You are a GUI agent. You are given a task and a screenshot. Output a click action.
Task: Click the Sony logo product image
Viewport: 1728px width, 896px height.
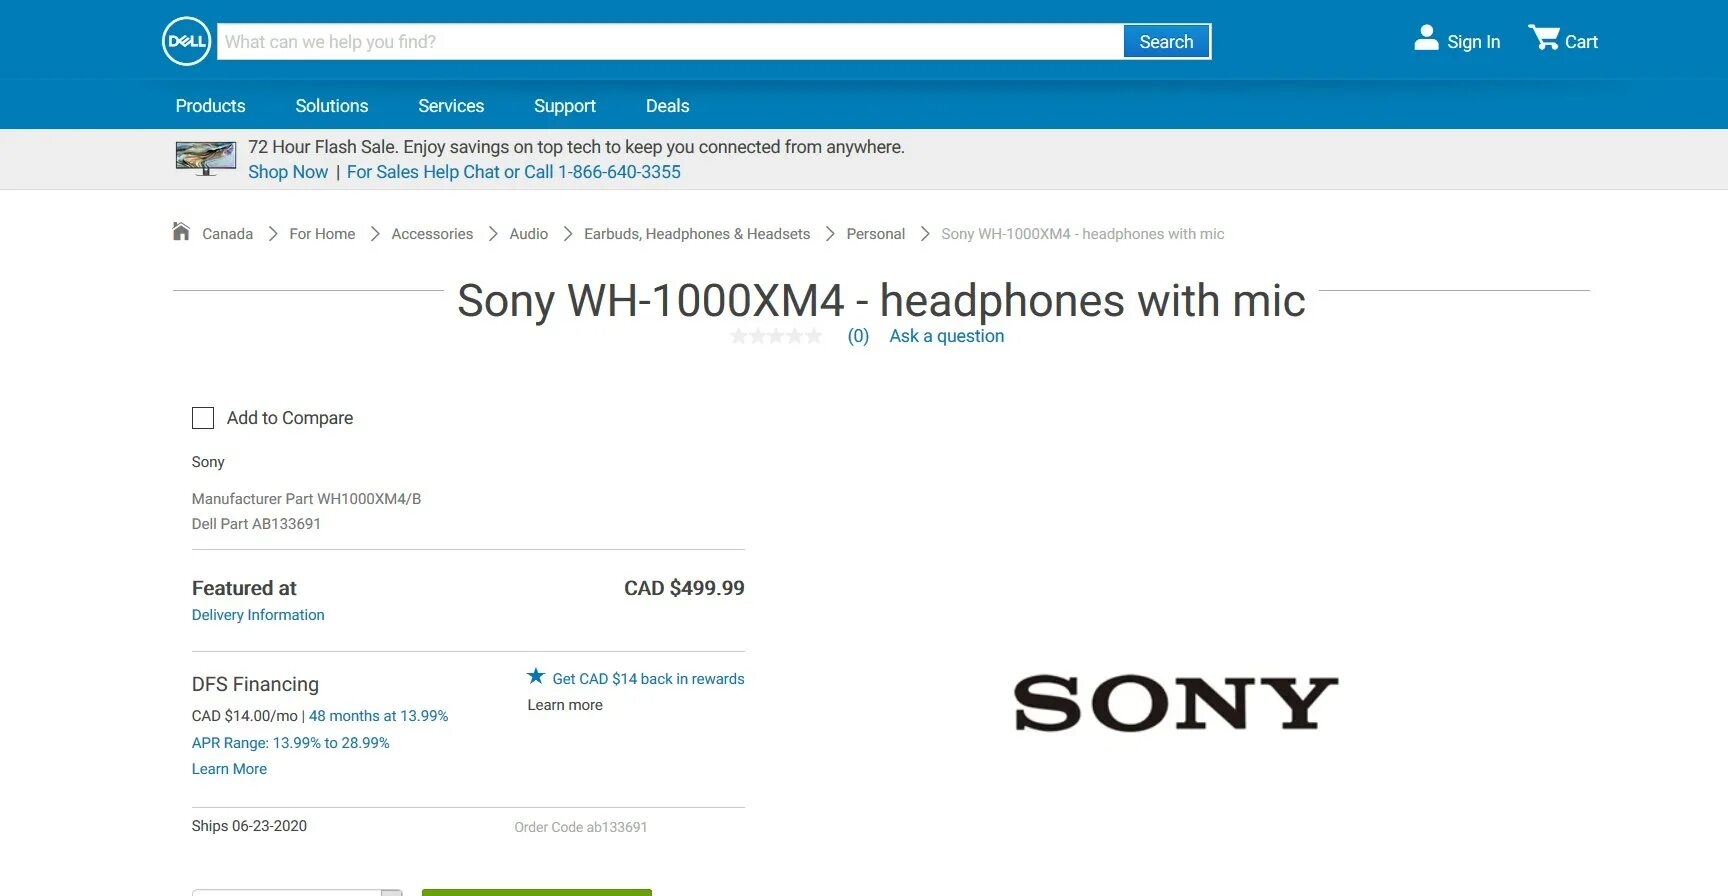click(x=1176, y=703)
